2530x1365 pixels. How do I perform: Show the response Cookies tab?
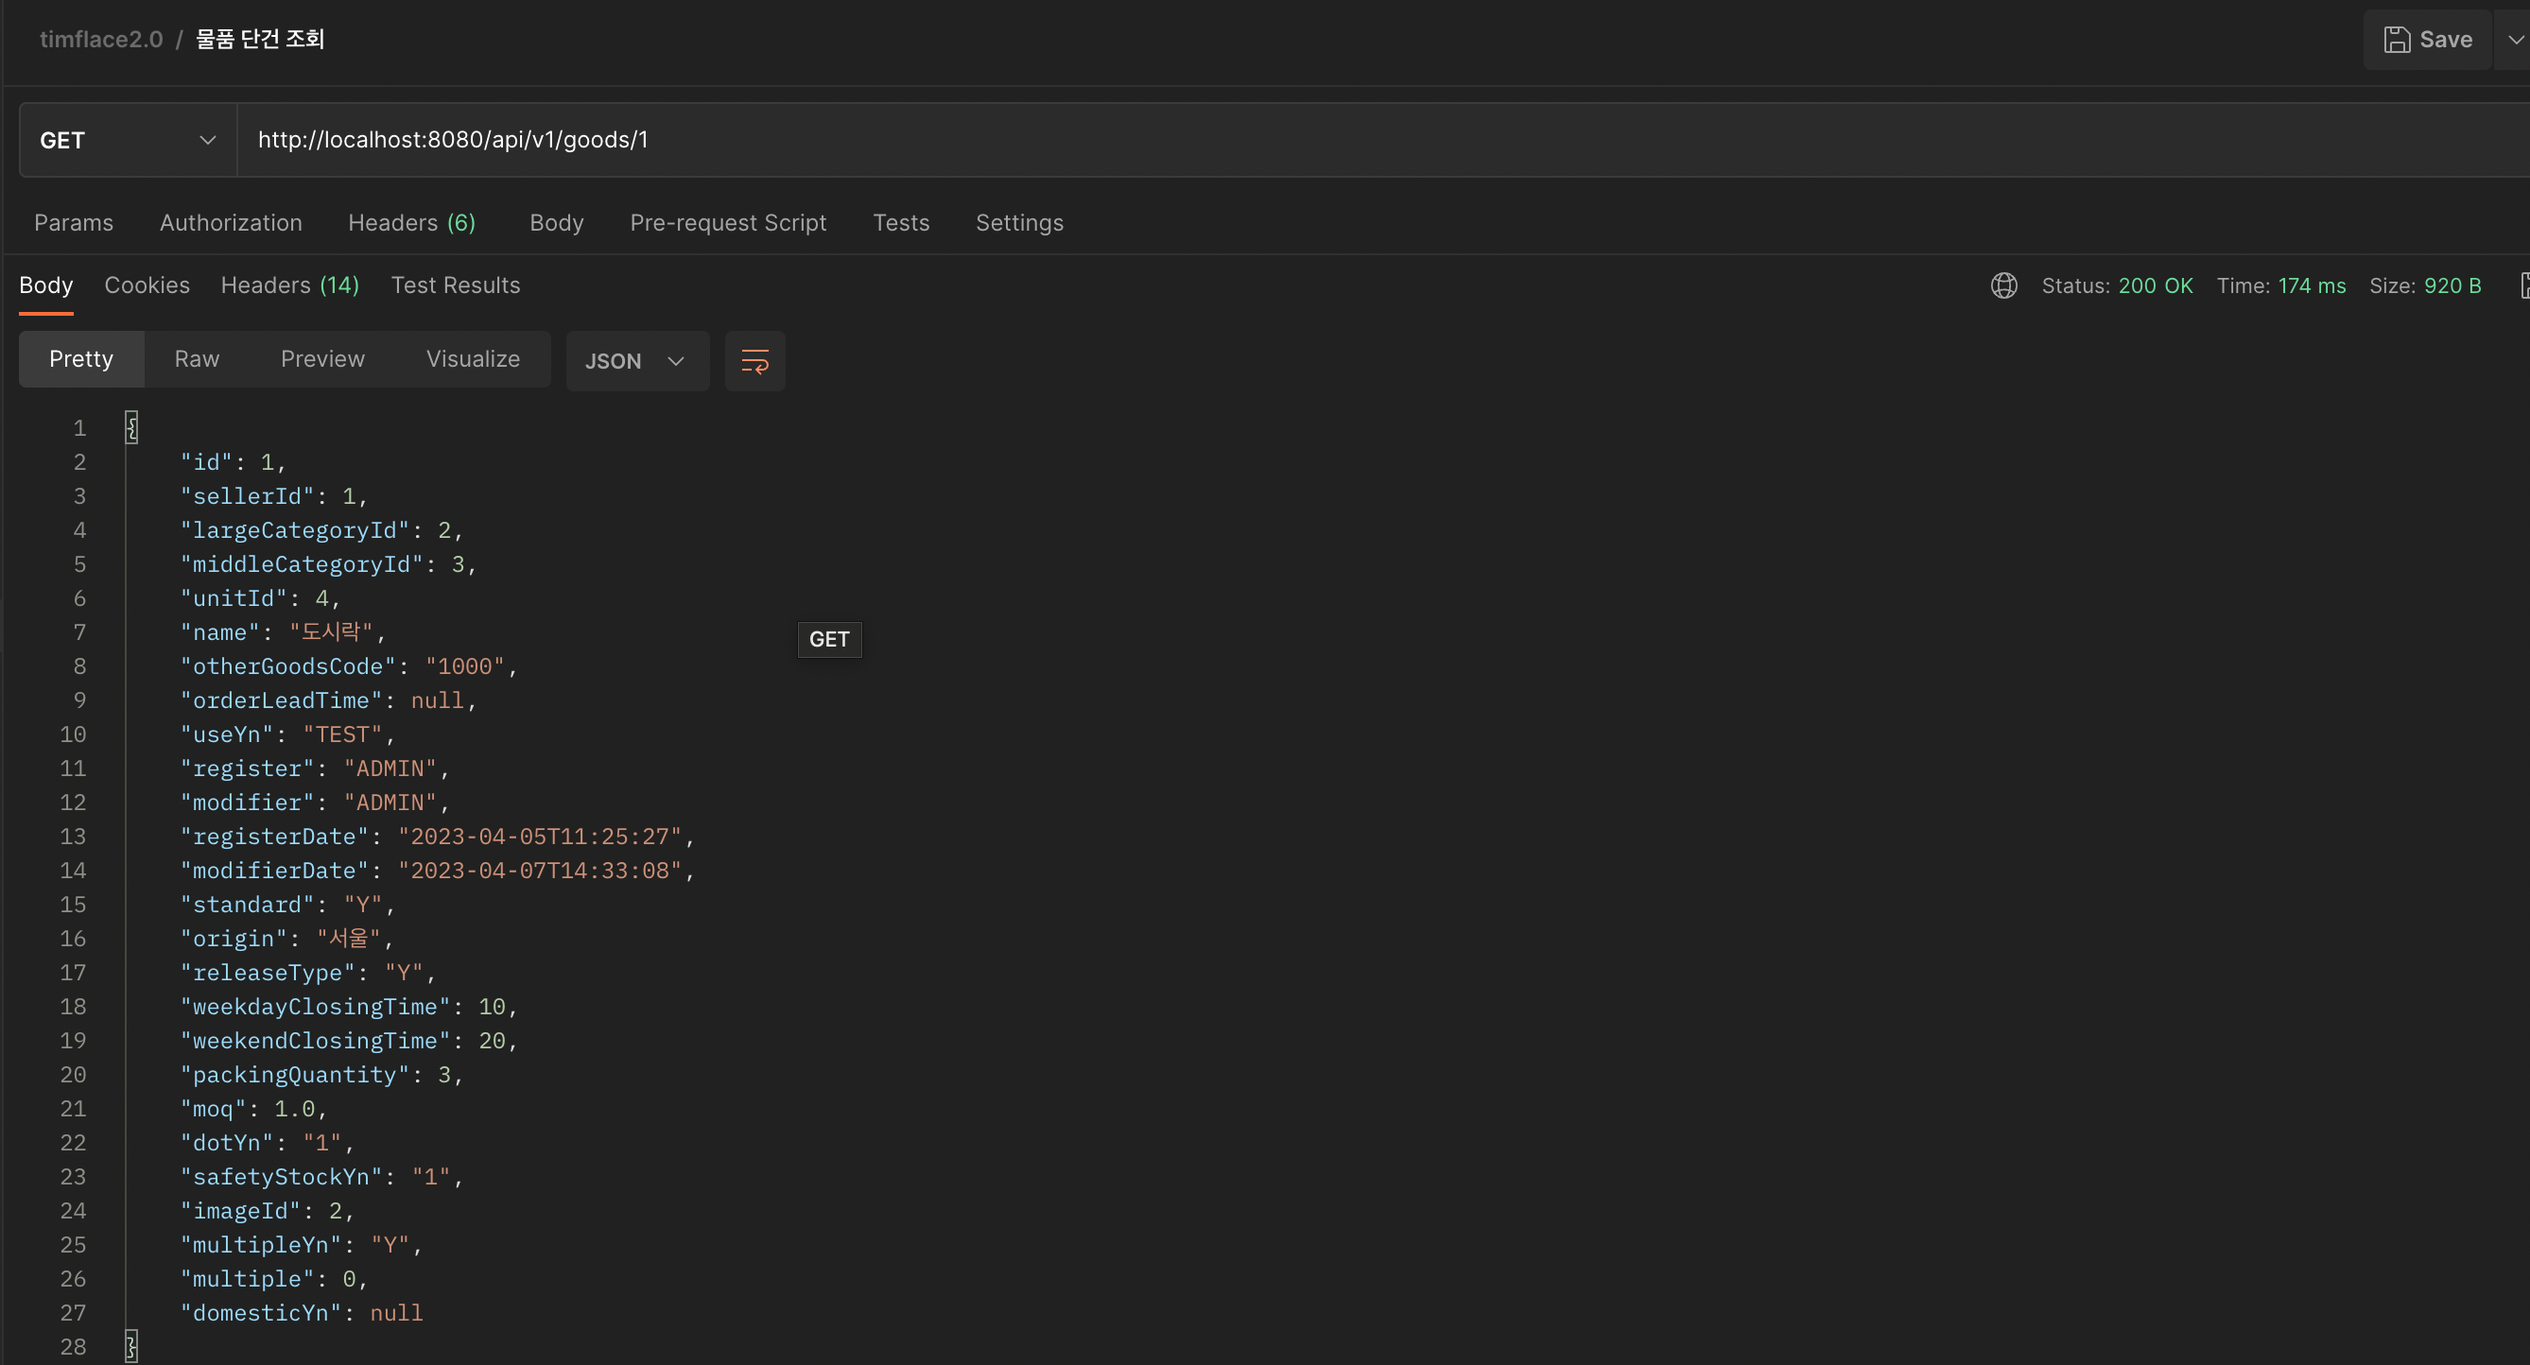click(x=146, y=286)
